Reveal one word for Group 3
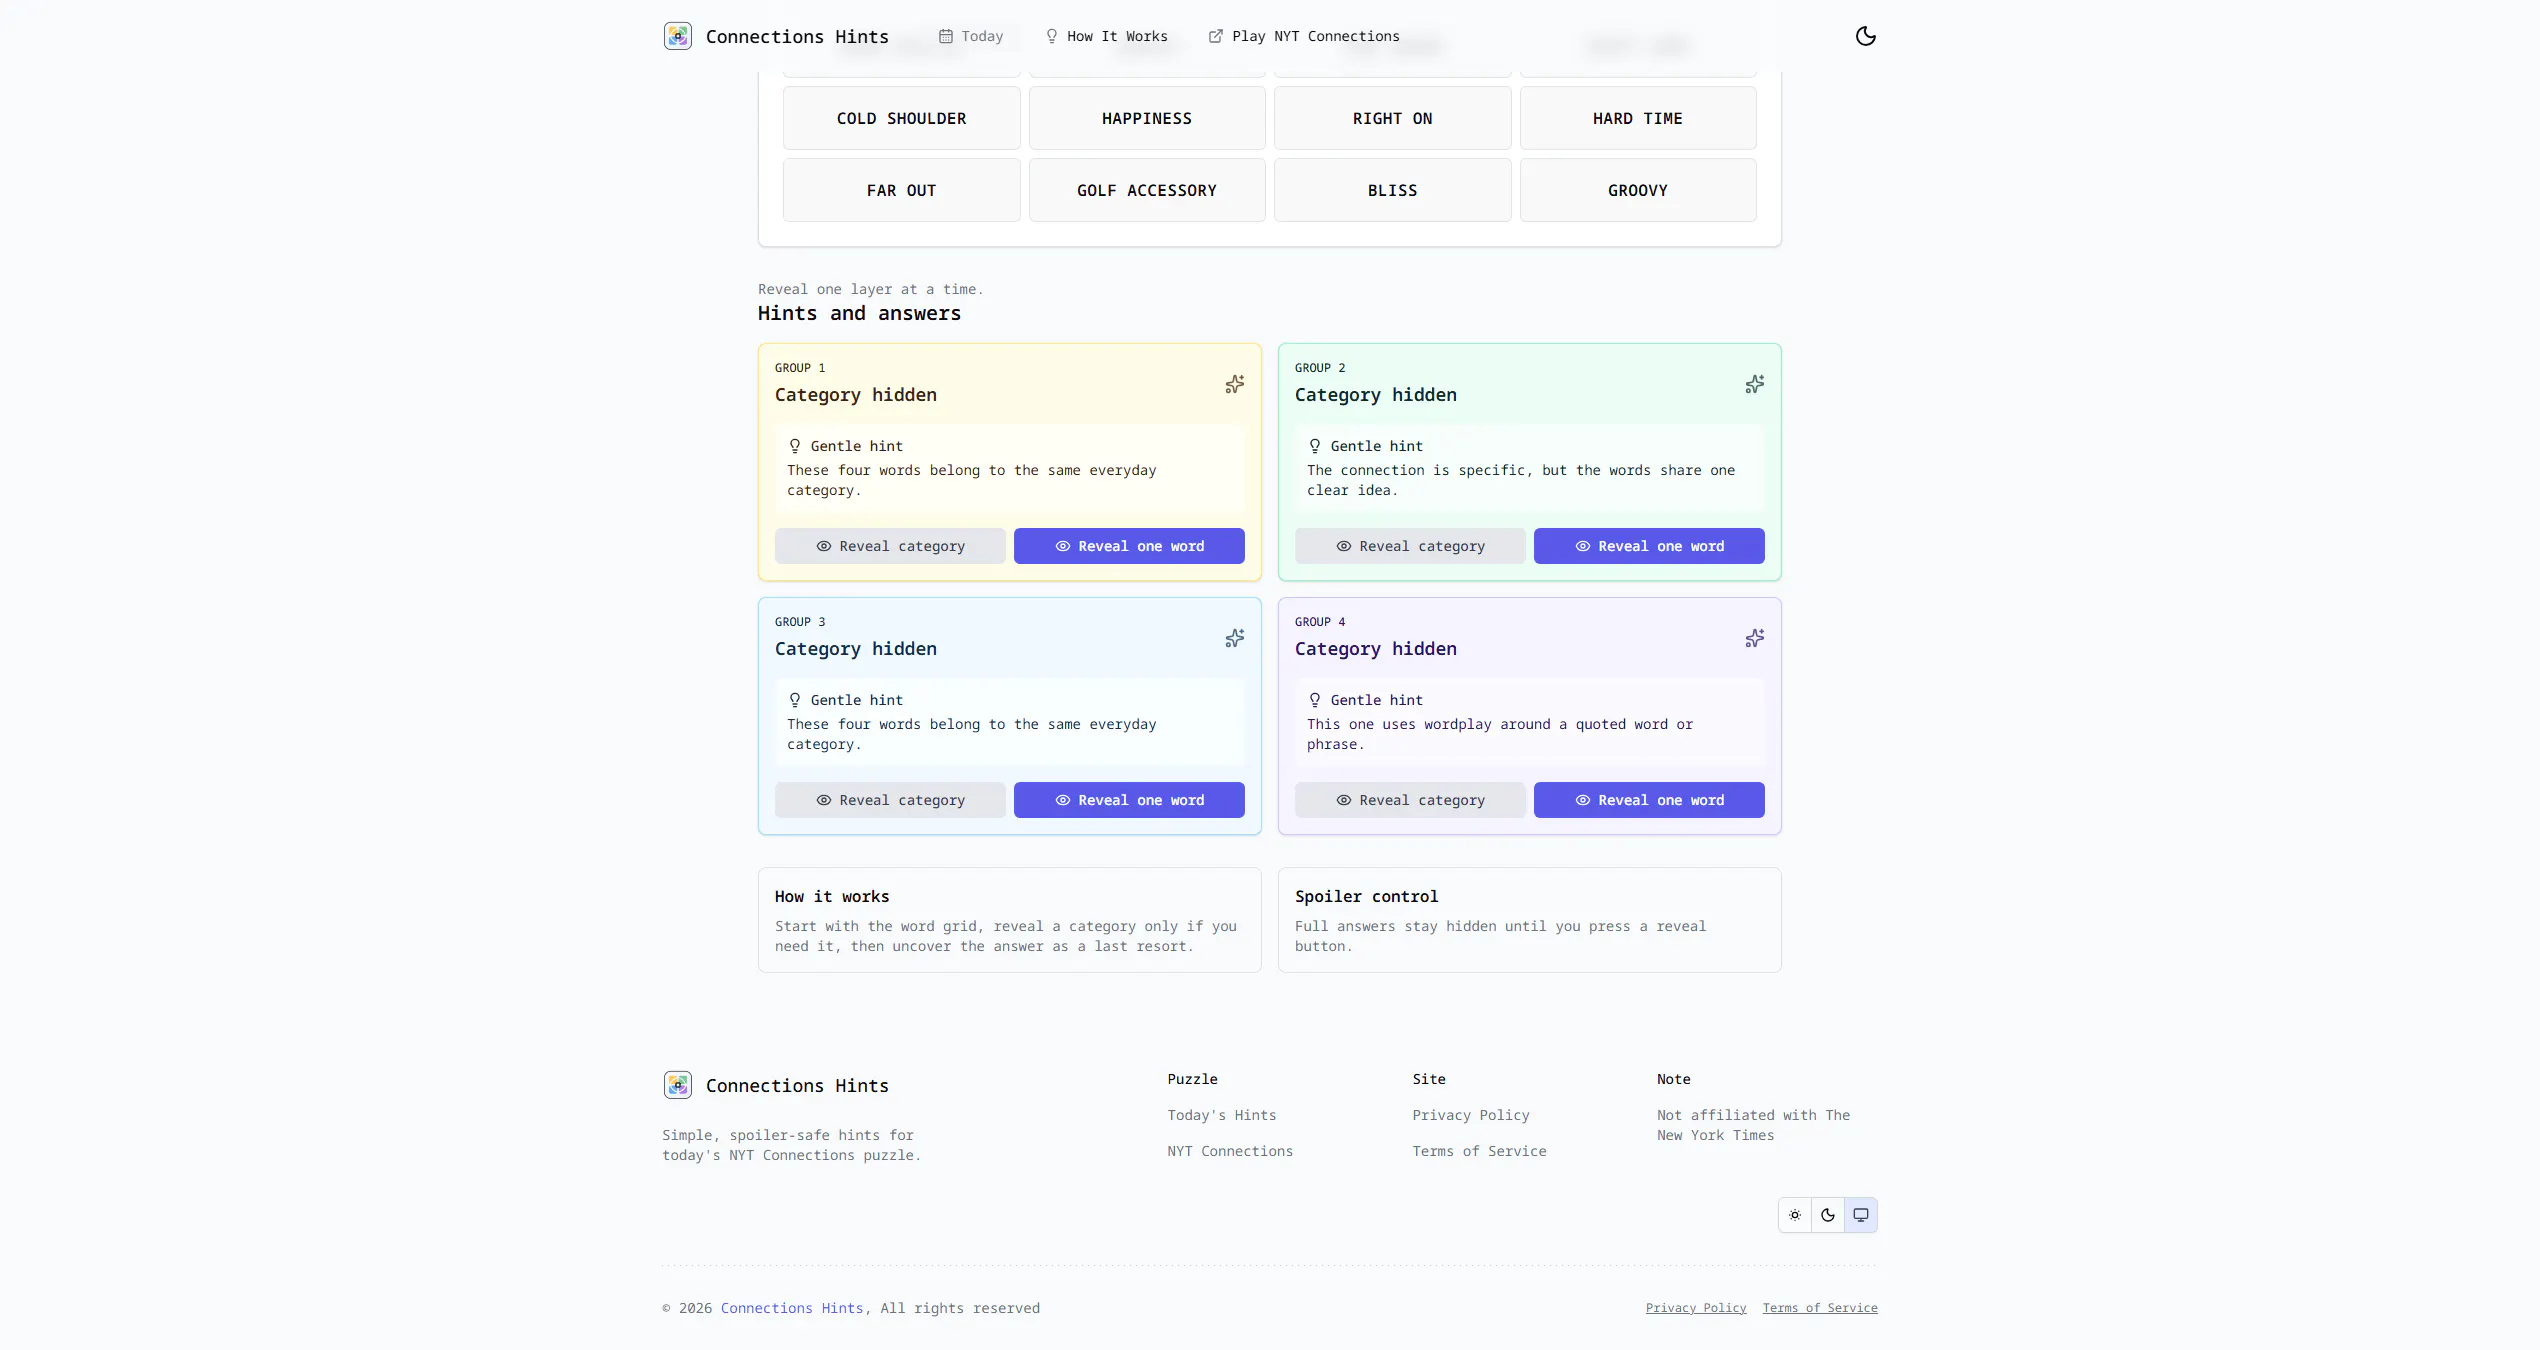The width and height of the screenshot is (2540, 1350). click(1129, 800)
